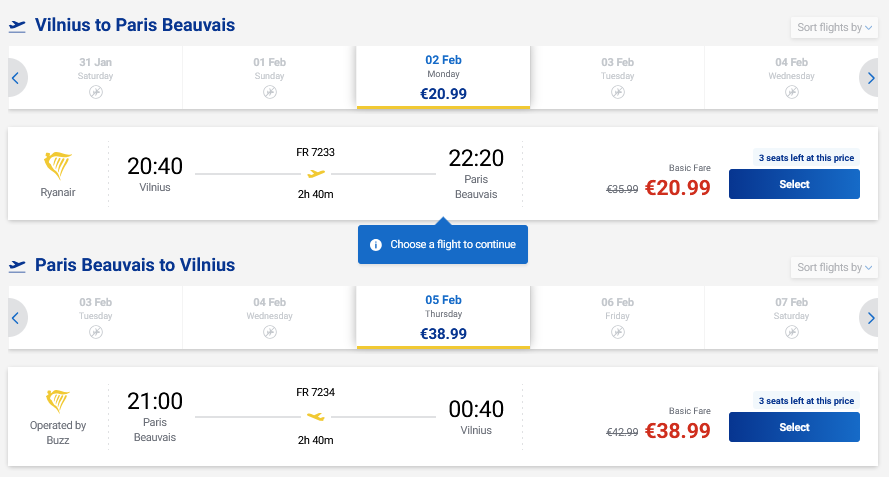Click the info icon in the tooltip

(376, 245)
